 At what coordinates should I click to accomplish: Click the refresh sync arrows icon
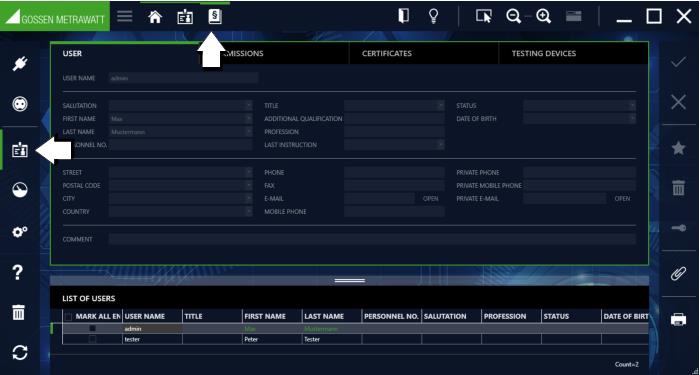point(20,353)
